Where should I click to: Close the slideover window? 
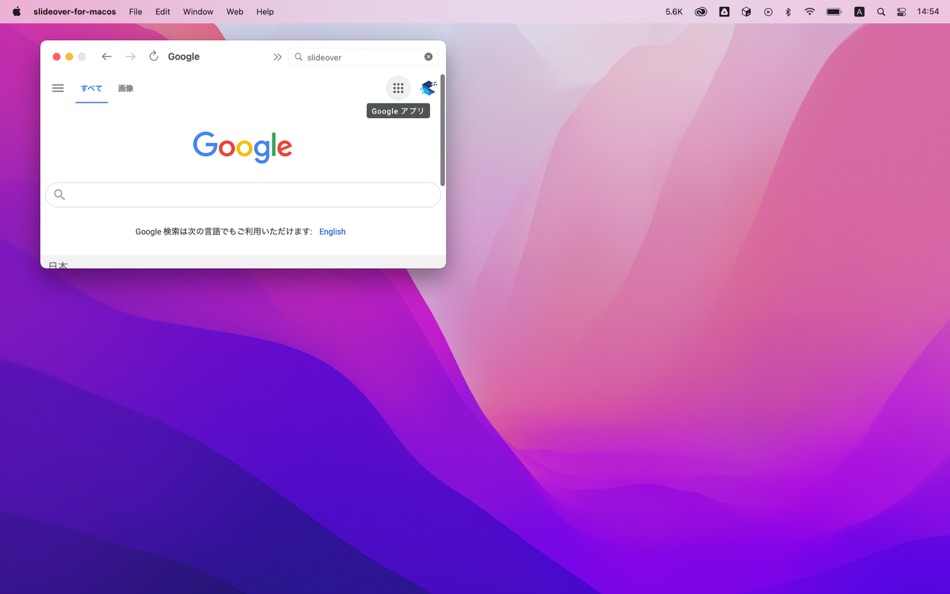[56, 56]
